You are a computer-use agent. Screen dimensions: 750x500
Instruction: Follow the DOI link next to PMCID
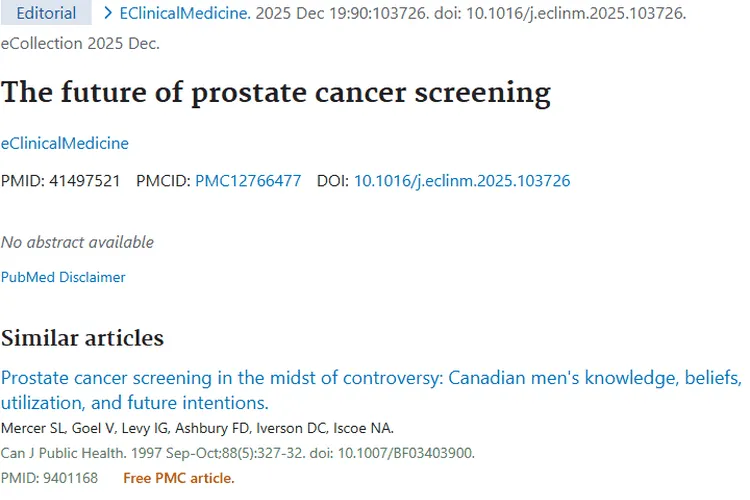pyautogui.click(x=461, y=181)
